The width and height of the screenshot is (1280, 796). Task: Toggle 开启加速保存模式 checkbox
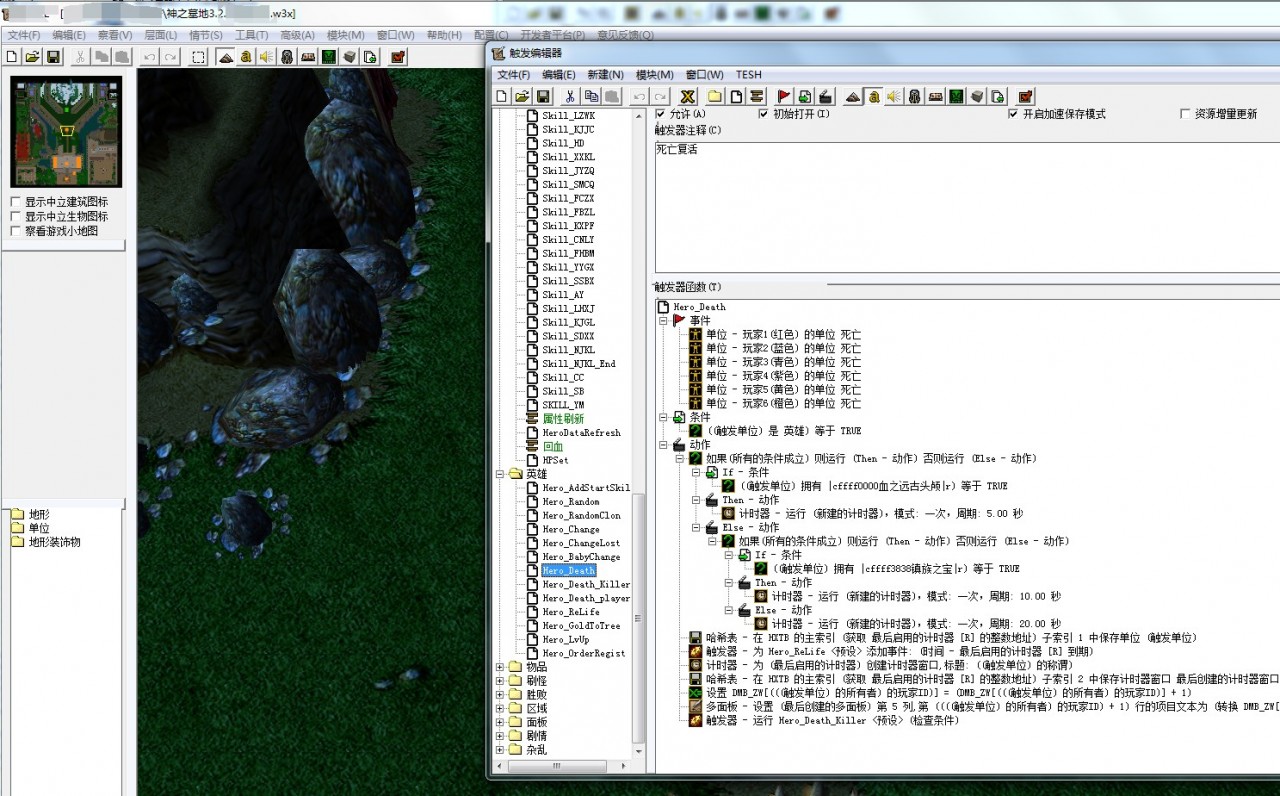1013,114
